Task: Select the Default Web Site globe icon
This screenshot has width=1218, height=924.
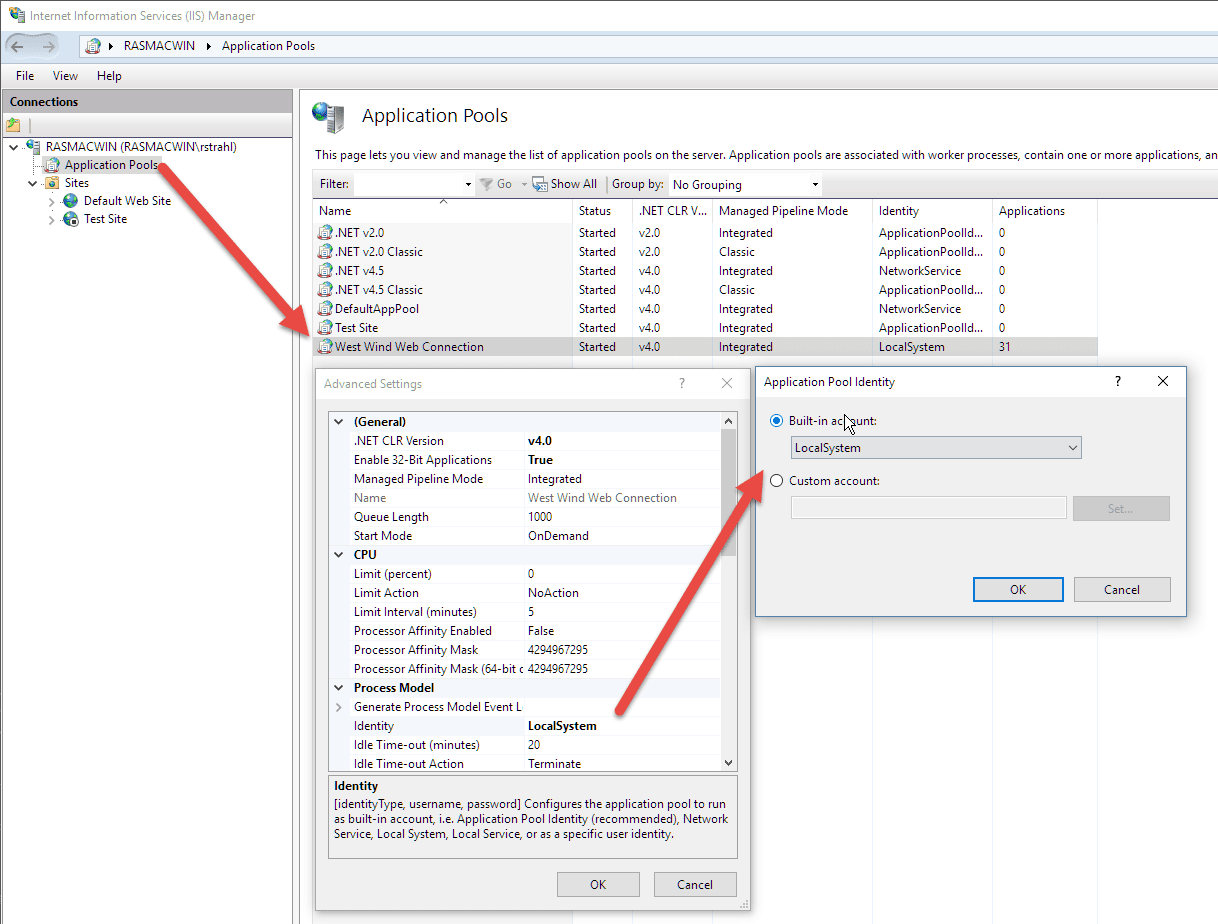Action: (x=71, y=201)
